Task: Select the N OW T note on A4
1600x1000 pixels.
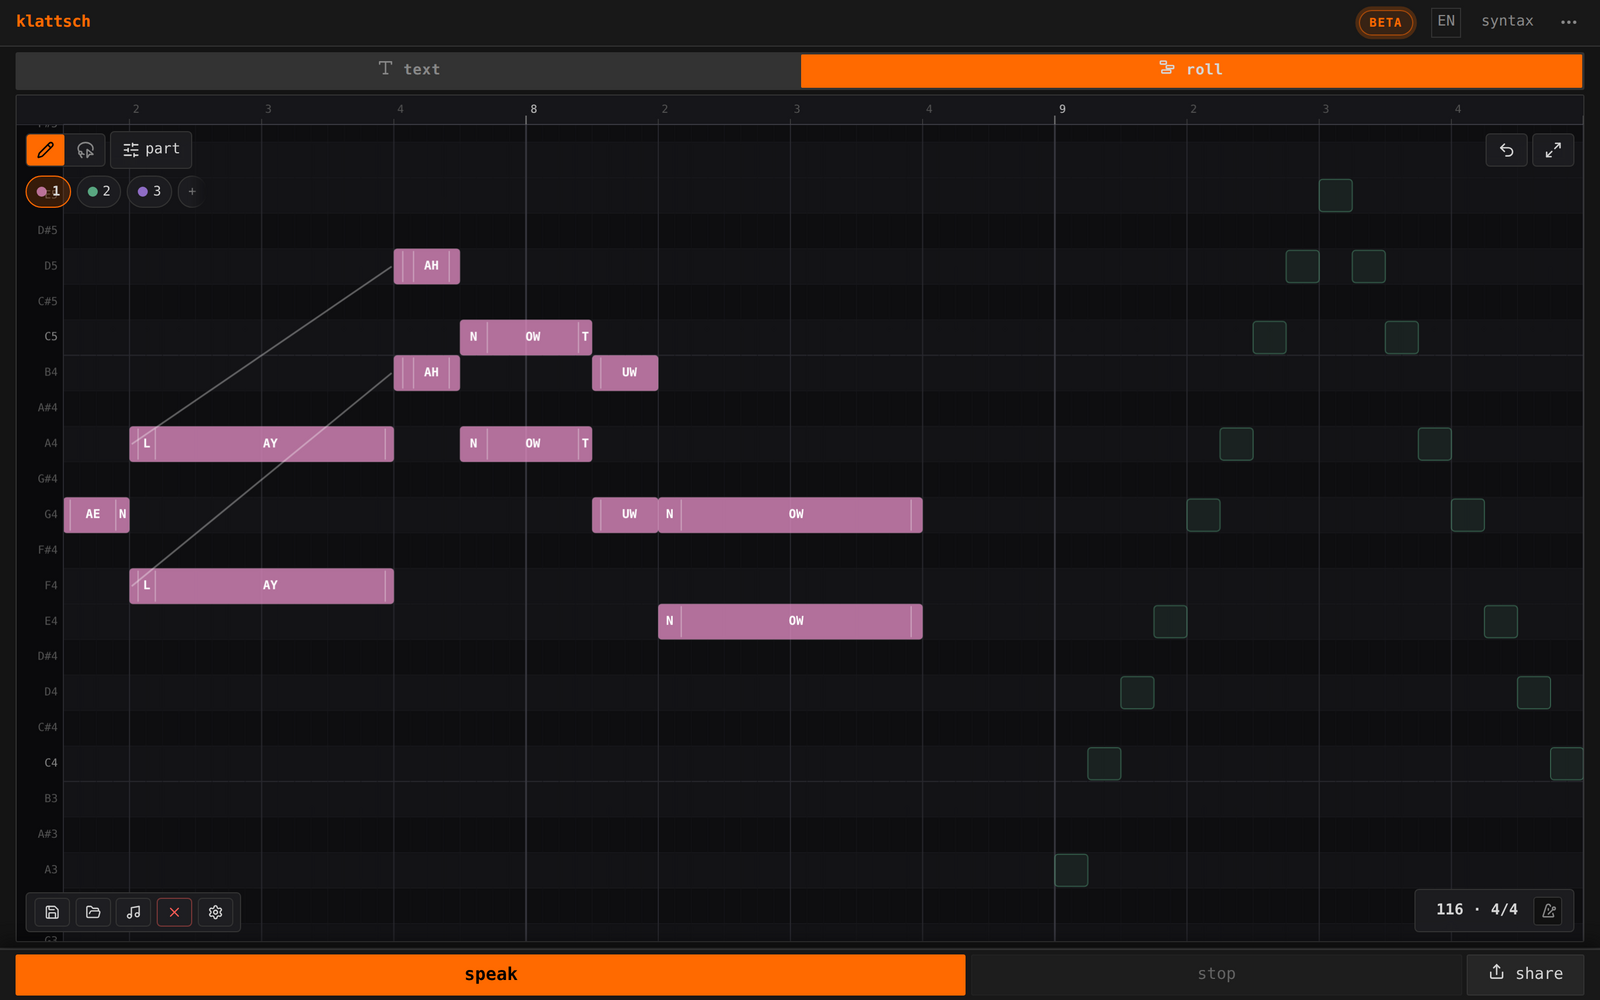Action: [x=526, y=444]
